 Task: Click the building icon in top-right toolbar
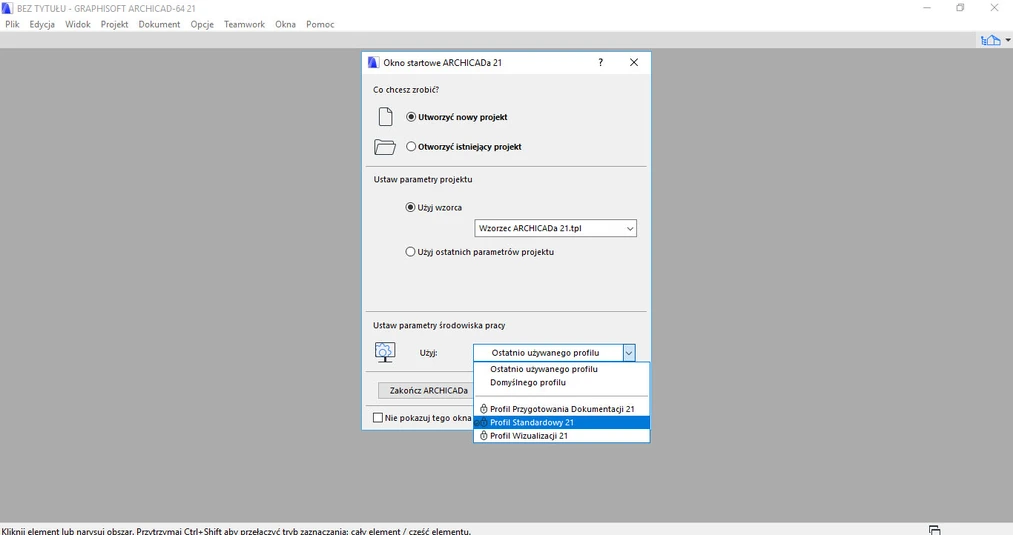[x=990, y=40]
